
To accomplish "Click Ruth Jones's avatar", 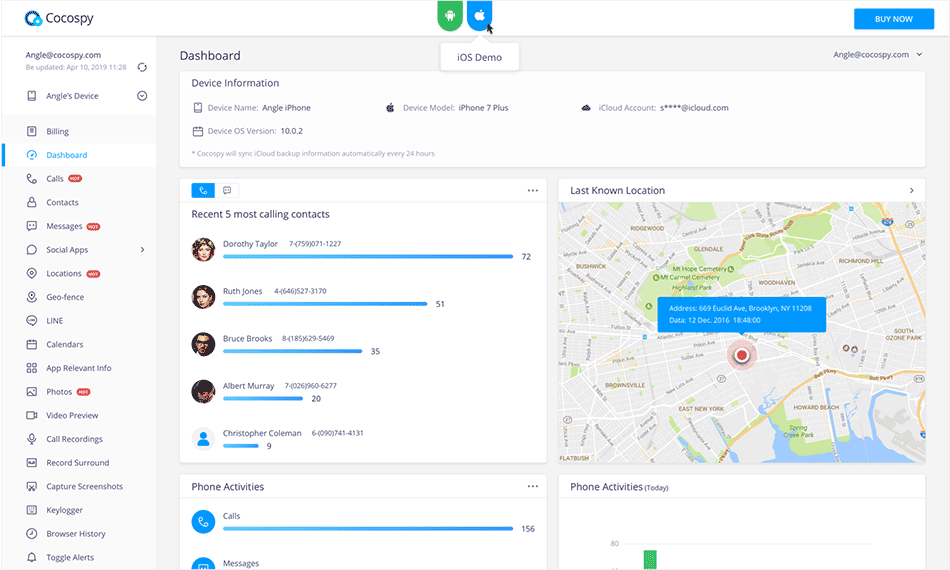I will tap(203, 297).
